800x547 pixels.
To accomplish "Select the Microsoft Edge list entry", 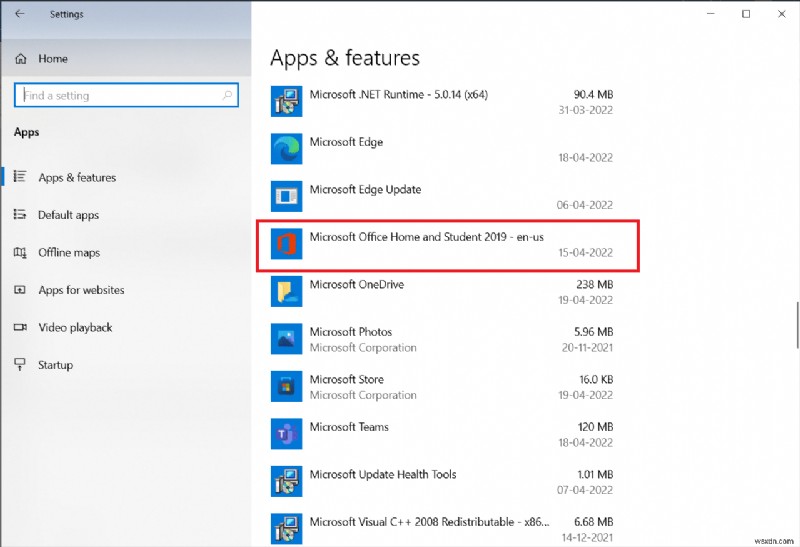I will click(x=442, y=148).
